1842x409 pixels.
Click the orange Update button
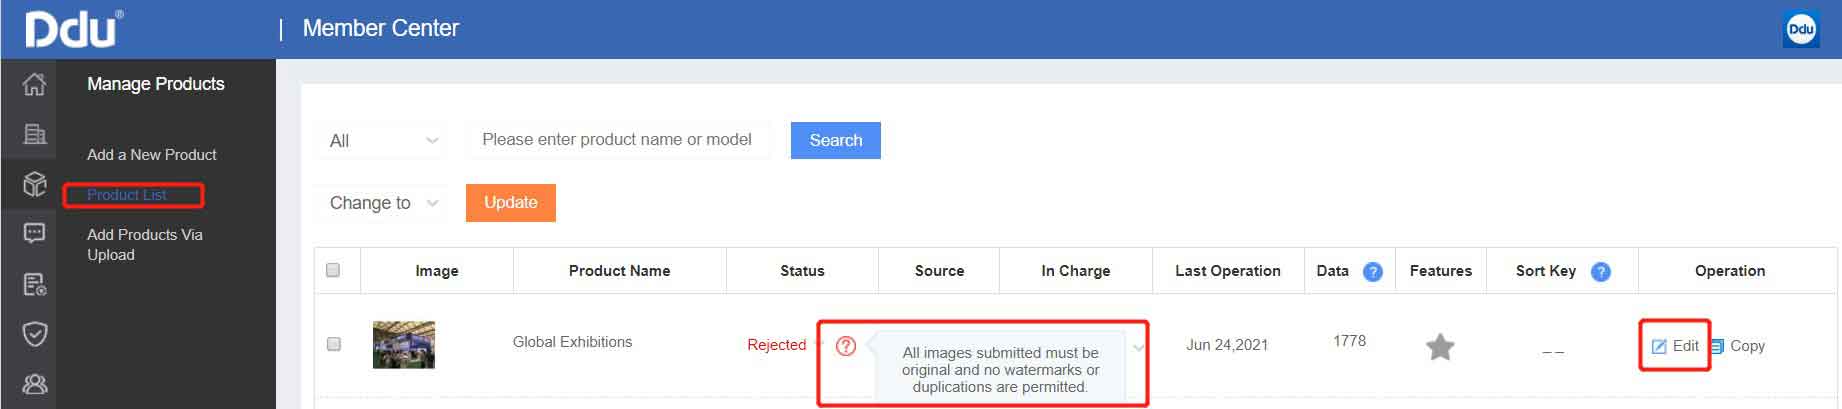click(510, 202)
